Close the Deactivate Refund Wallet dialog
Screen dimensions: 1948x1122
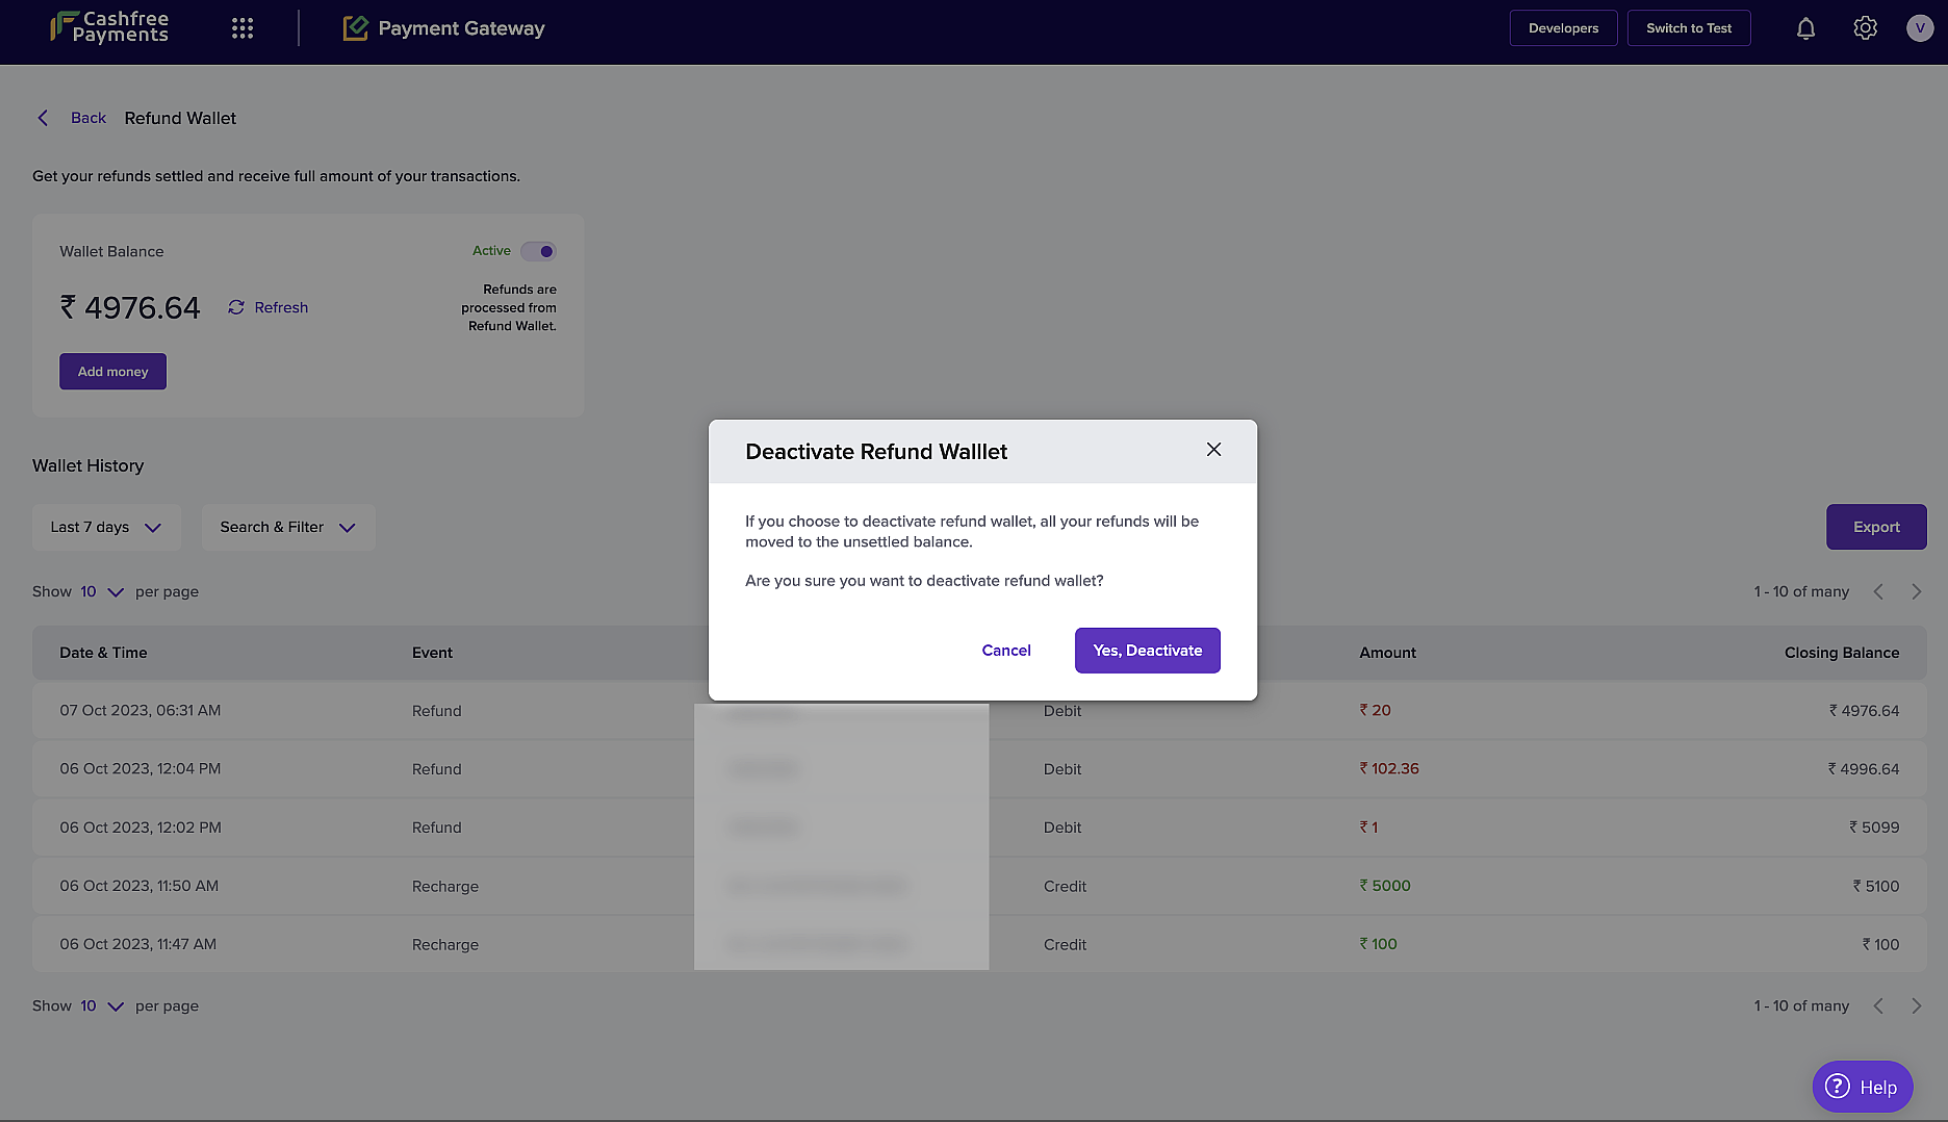point(1213,450)
